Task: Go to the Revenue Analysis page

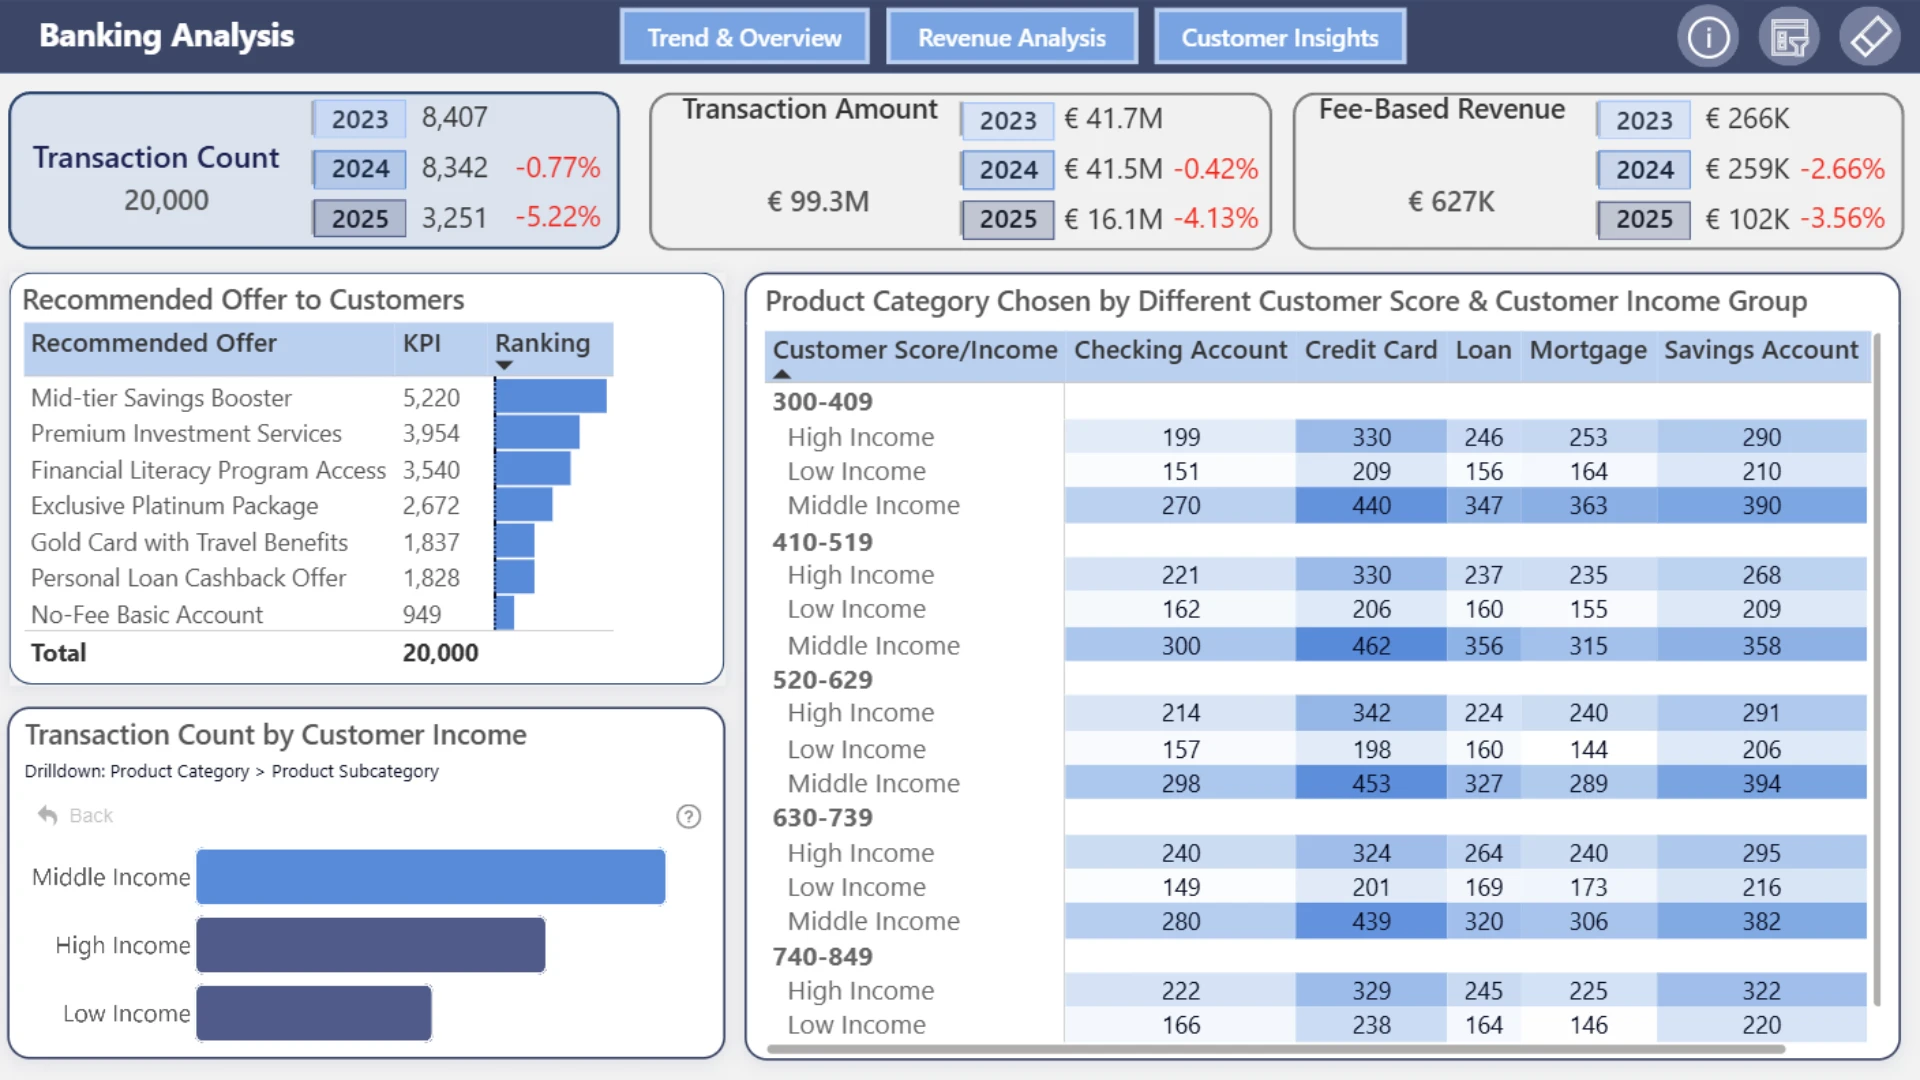Action: [1012, 37]
